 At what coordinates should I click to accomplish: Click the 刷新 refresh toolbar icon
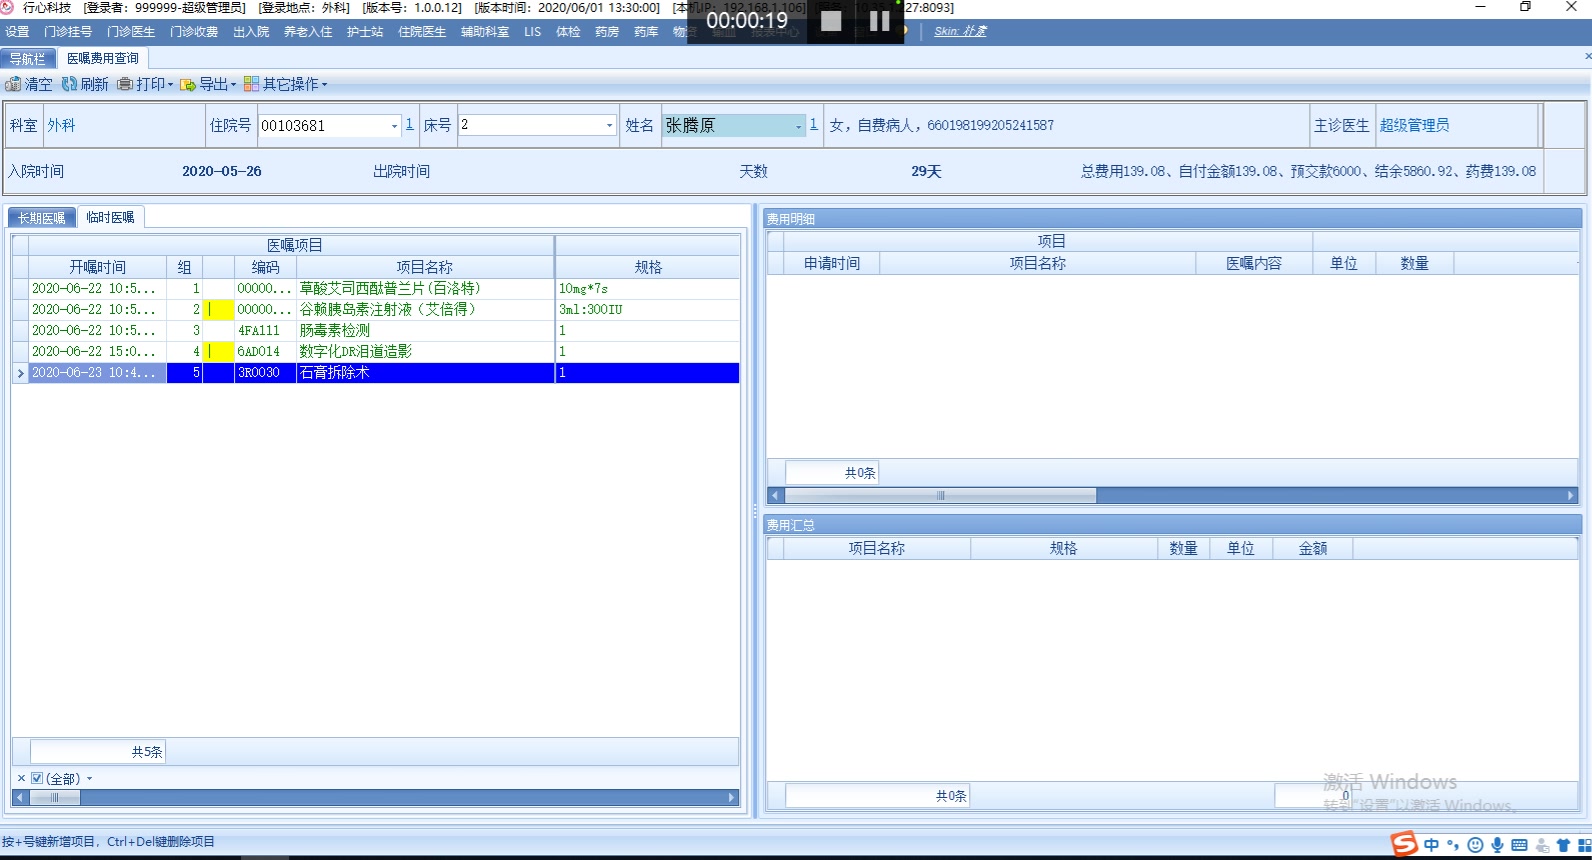pos(69,84)
